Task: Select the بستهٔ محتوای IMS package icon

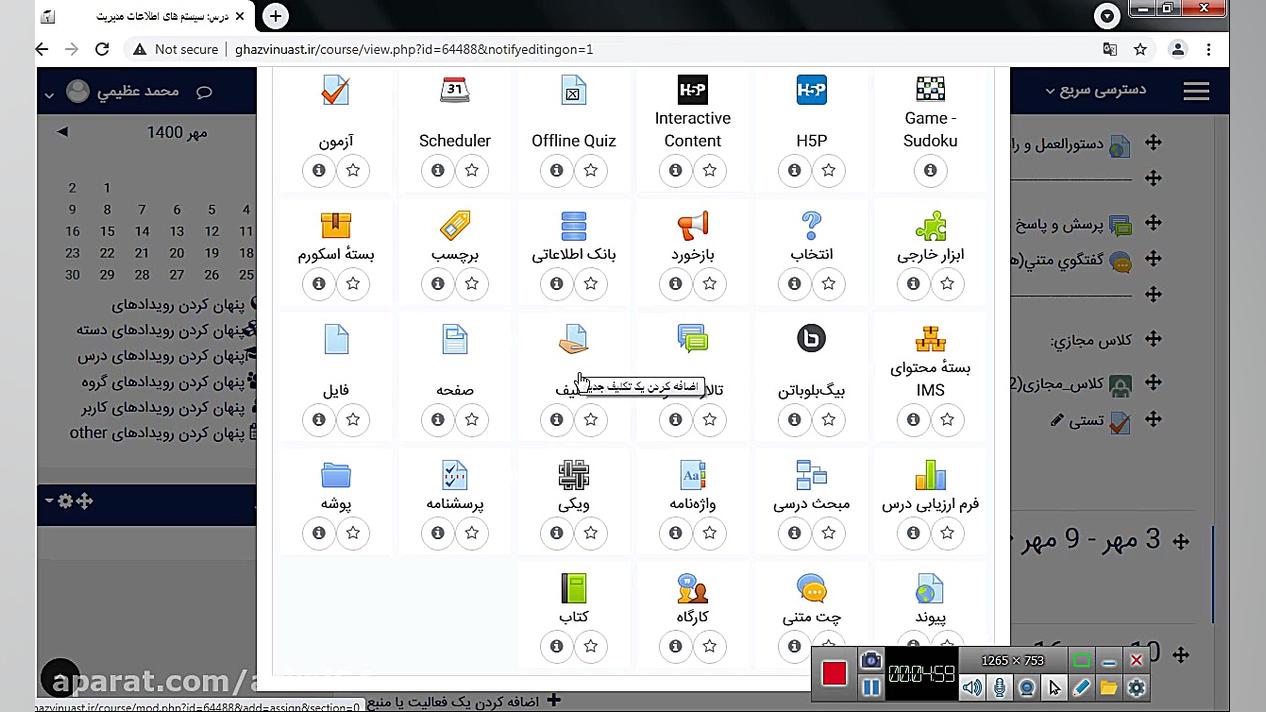Action: (930, 339)
